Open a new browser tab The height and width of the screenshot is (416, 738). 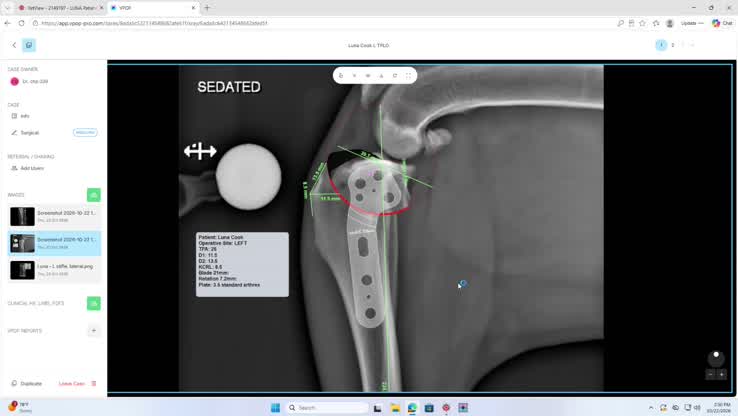[x=207, y=8]
